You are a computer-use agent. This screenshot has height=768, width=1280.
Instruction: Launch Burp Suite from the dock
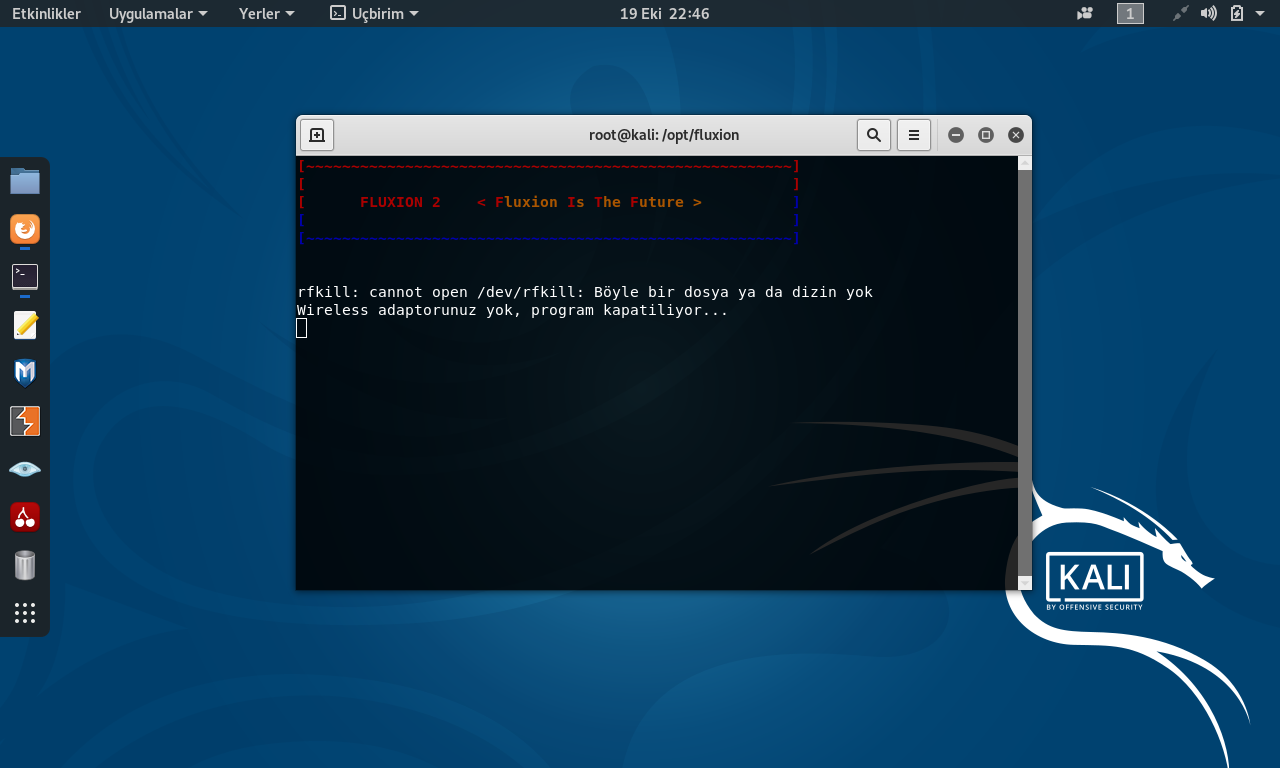pyautogui.click(x=25, y=421)
